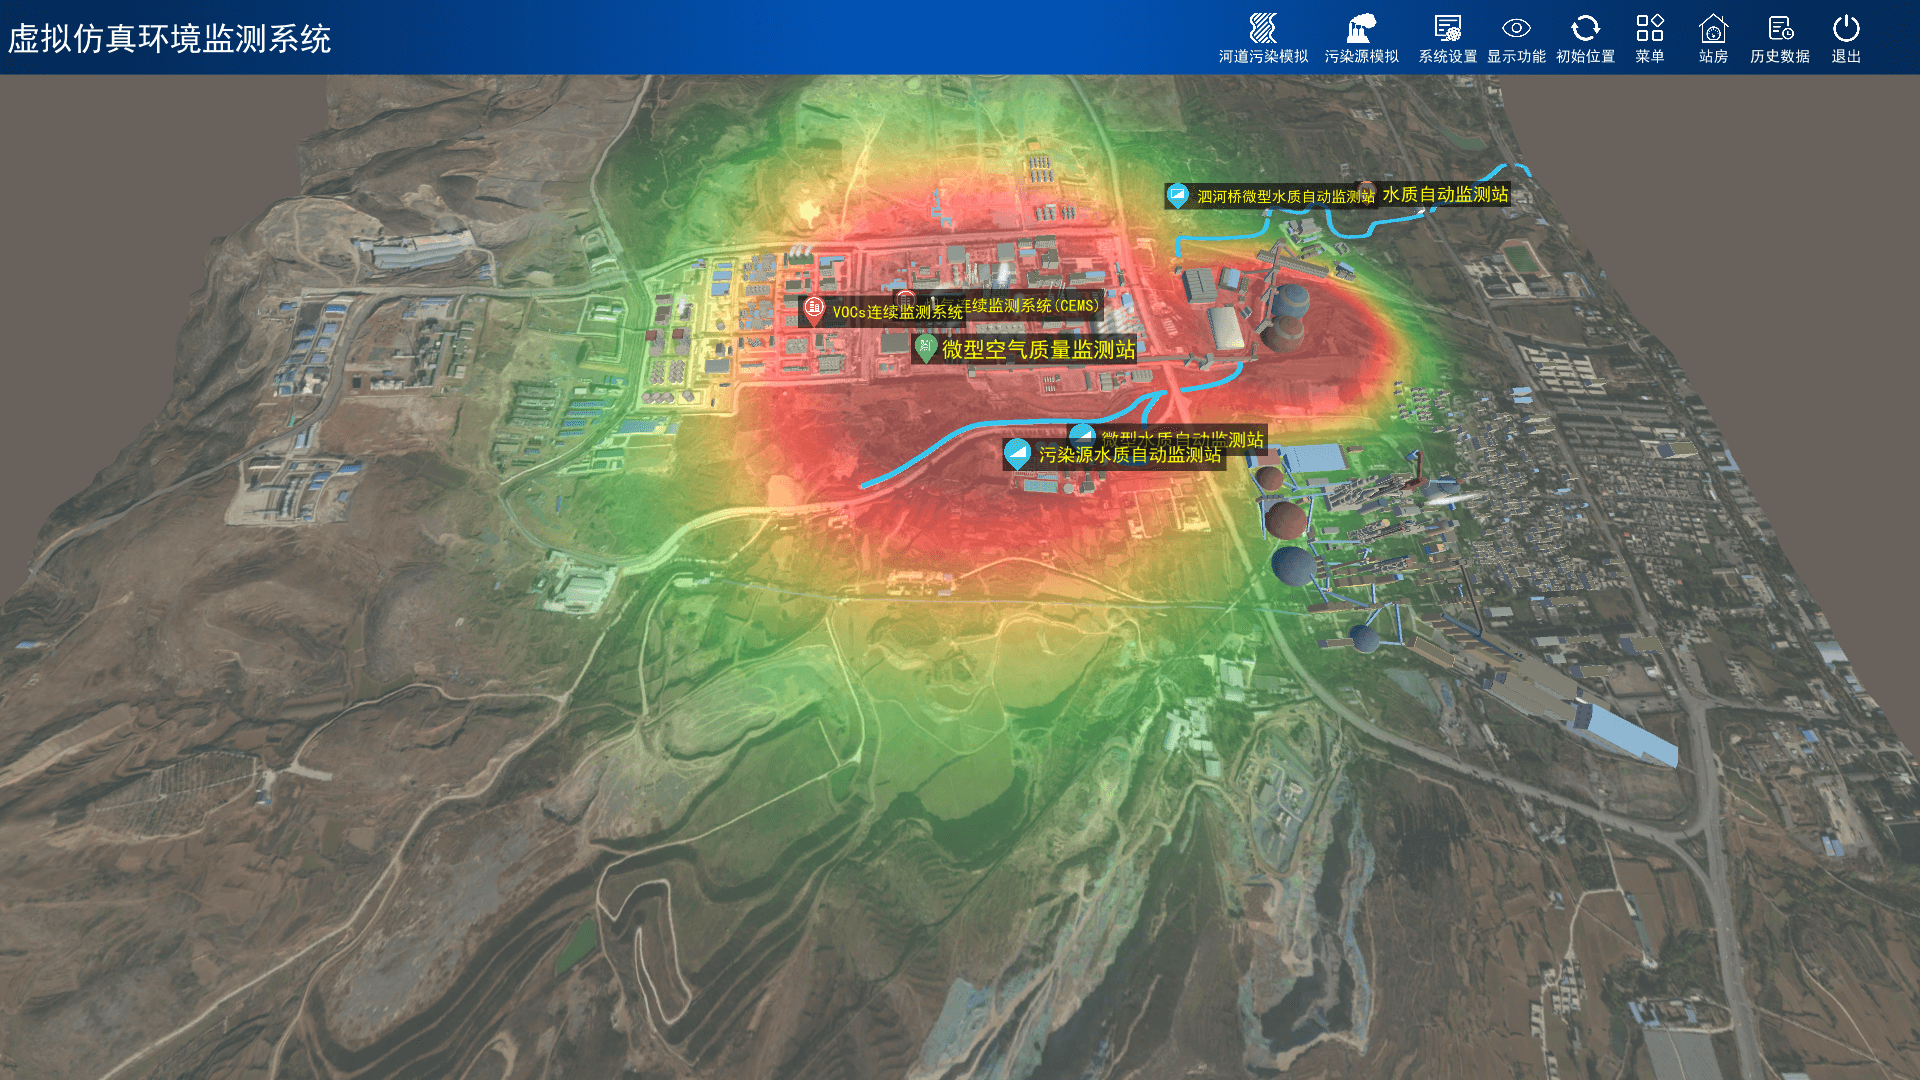Viewport: 1920px width, 1080px height.
Task: Click the 退出 power exit button
Action: [x=1846, y=39]
